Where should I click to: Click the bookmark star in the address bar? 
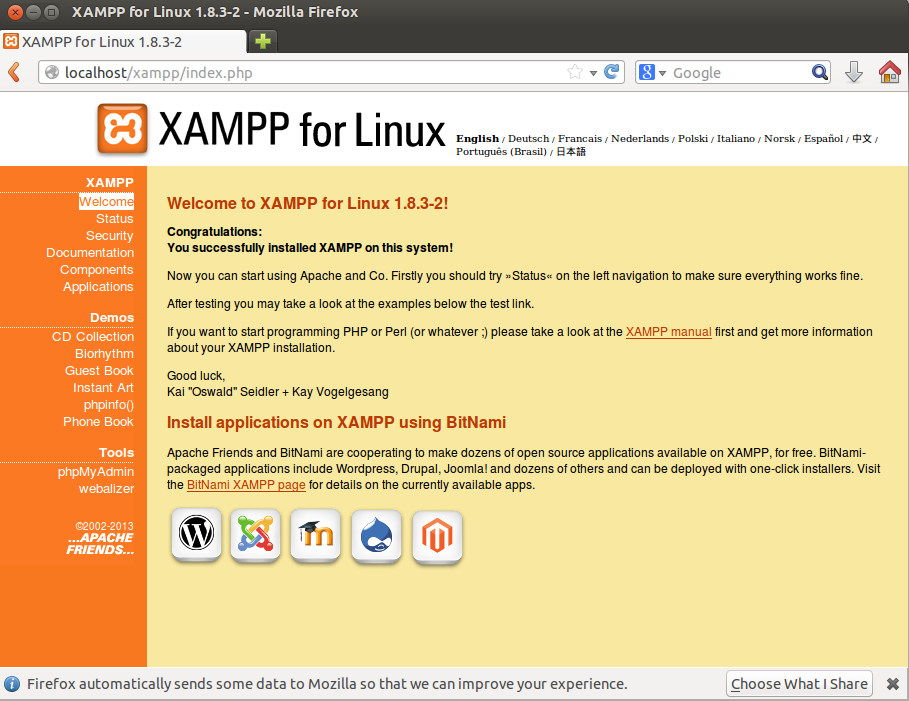(575, 72)
